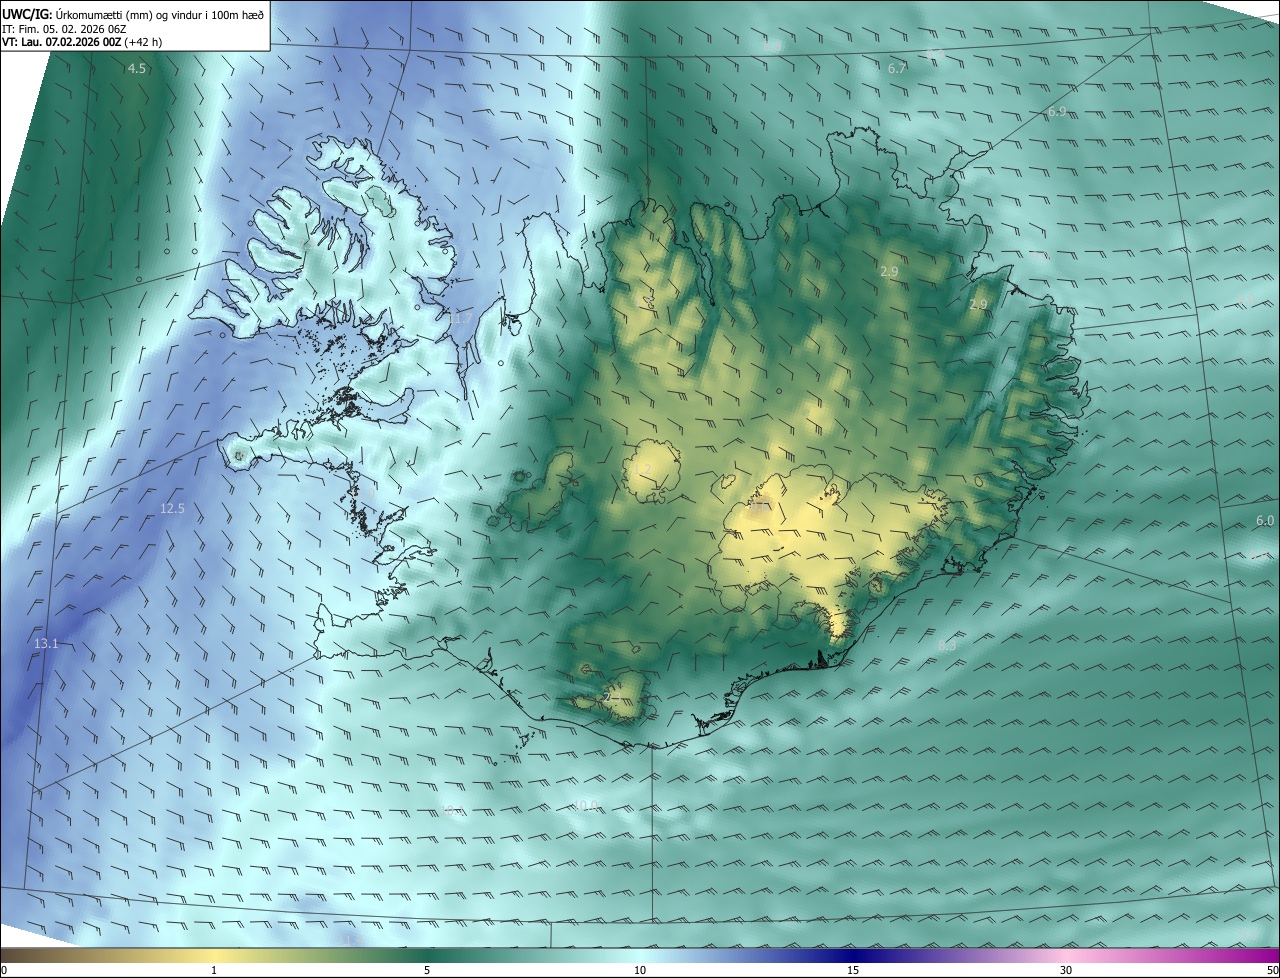Click the 13.1 value label on the map

46,644
